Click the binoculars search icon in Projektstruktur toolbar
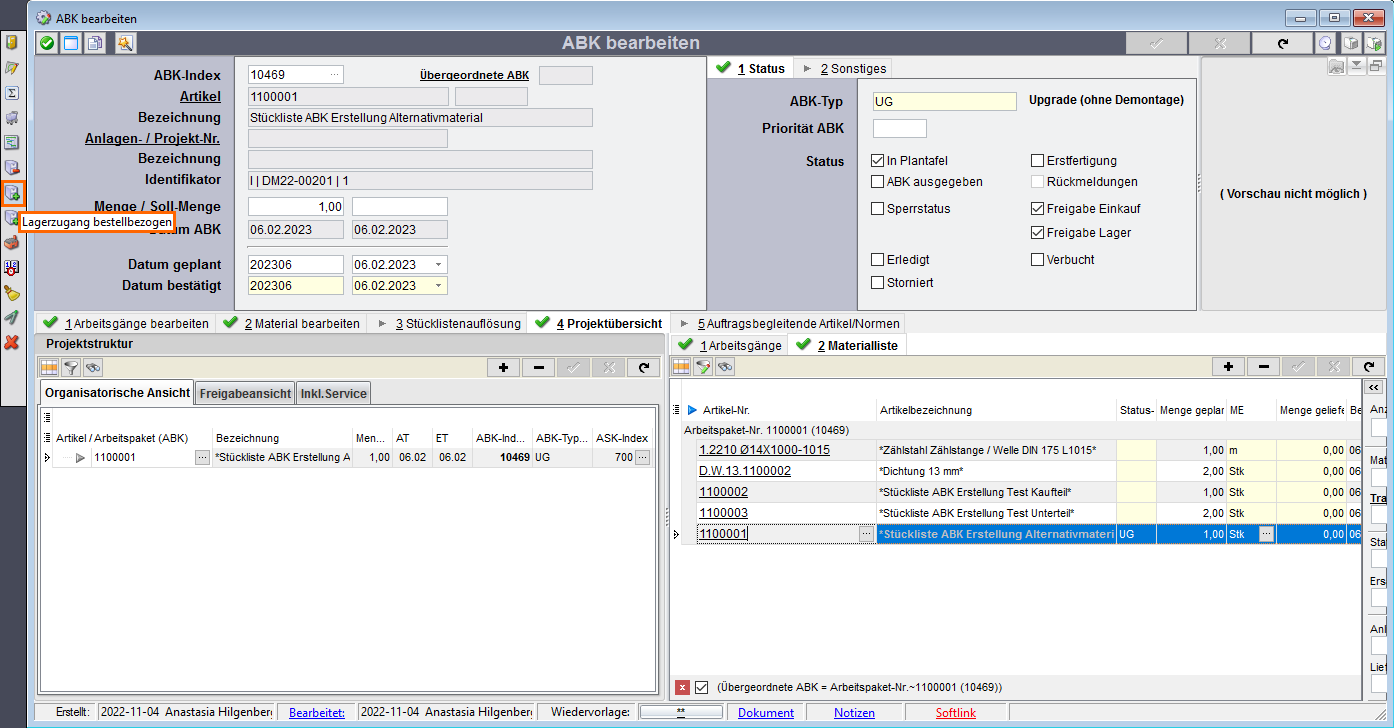 coord(92,367)
